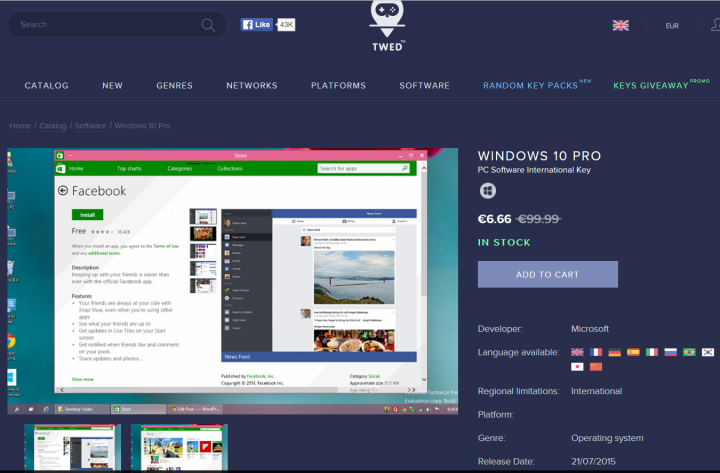Viewport: 720px width, 473px height.
Task: Open the GENRES menu
Action: point(174,85)
